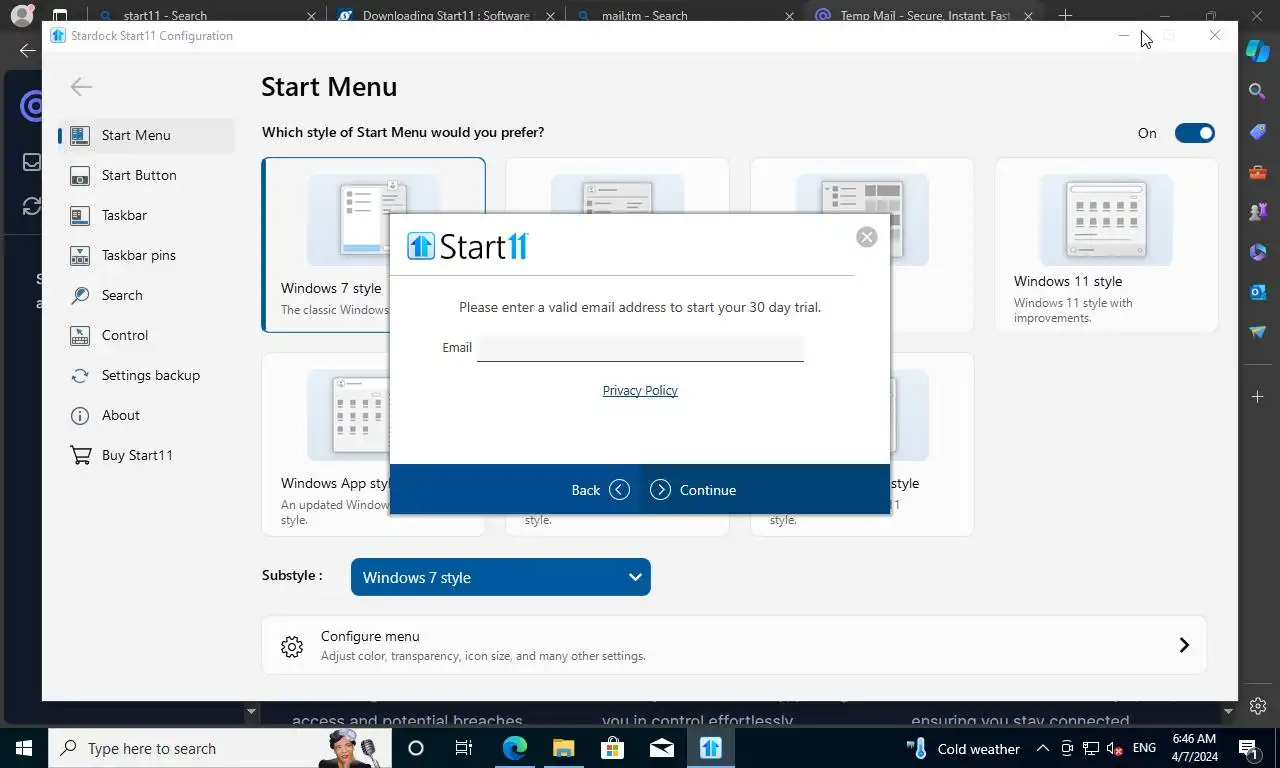Open Edge sidebar search icon

tap(1258, 91)
